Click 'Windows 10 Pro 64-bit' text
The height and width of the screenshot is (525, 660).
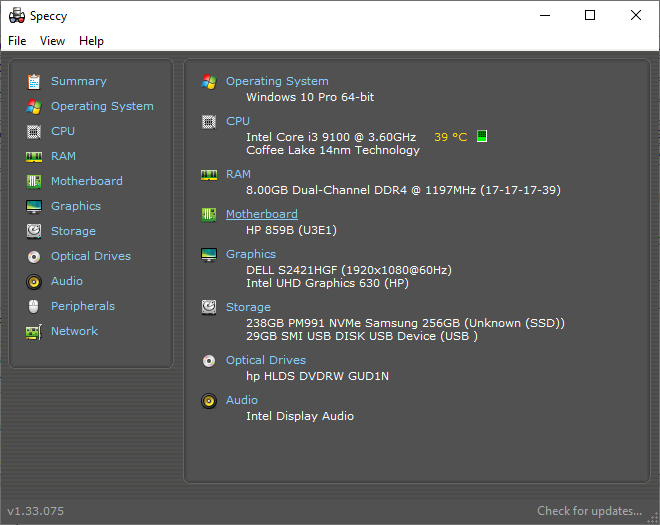pos(310,97)
